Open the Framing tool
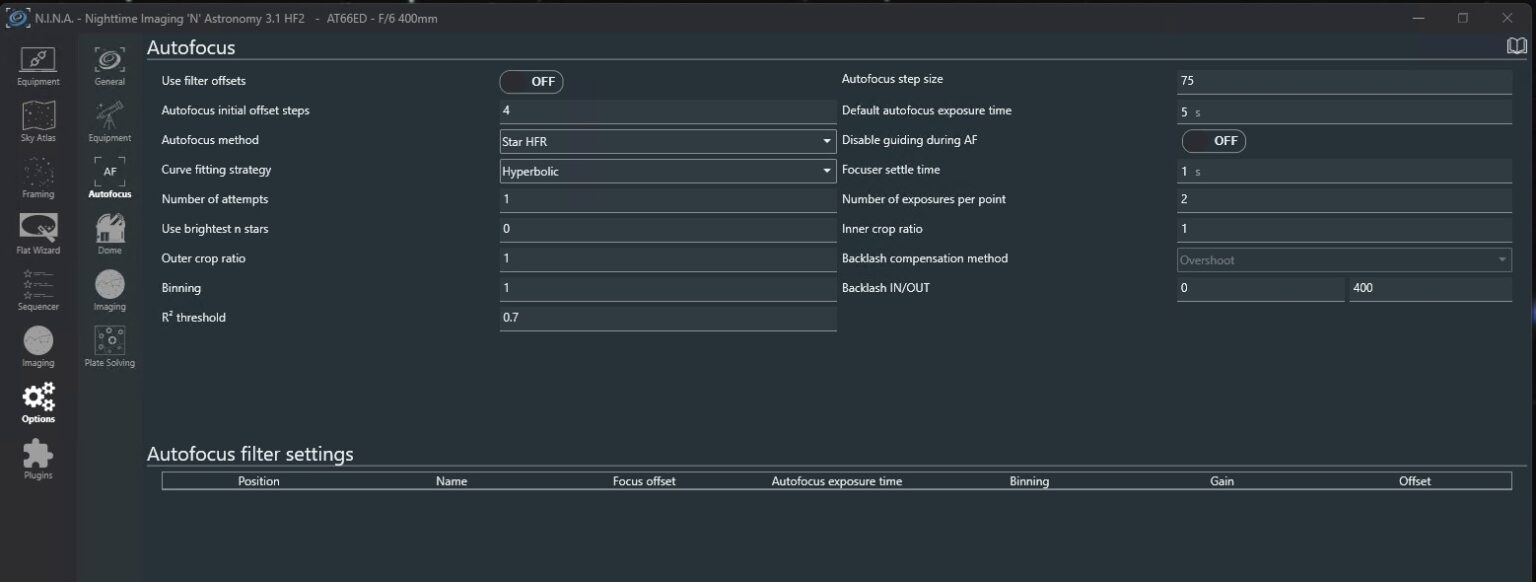The image size is (1536, 582). (x=38, y=177)
